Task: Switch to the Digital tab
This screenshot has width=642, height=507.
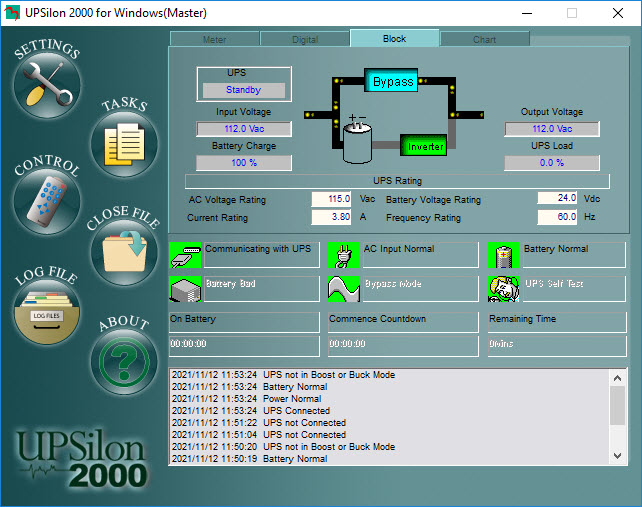Action: pos(305,39)
